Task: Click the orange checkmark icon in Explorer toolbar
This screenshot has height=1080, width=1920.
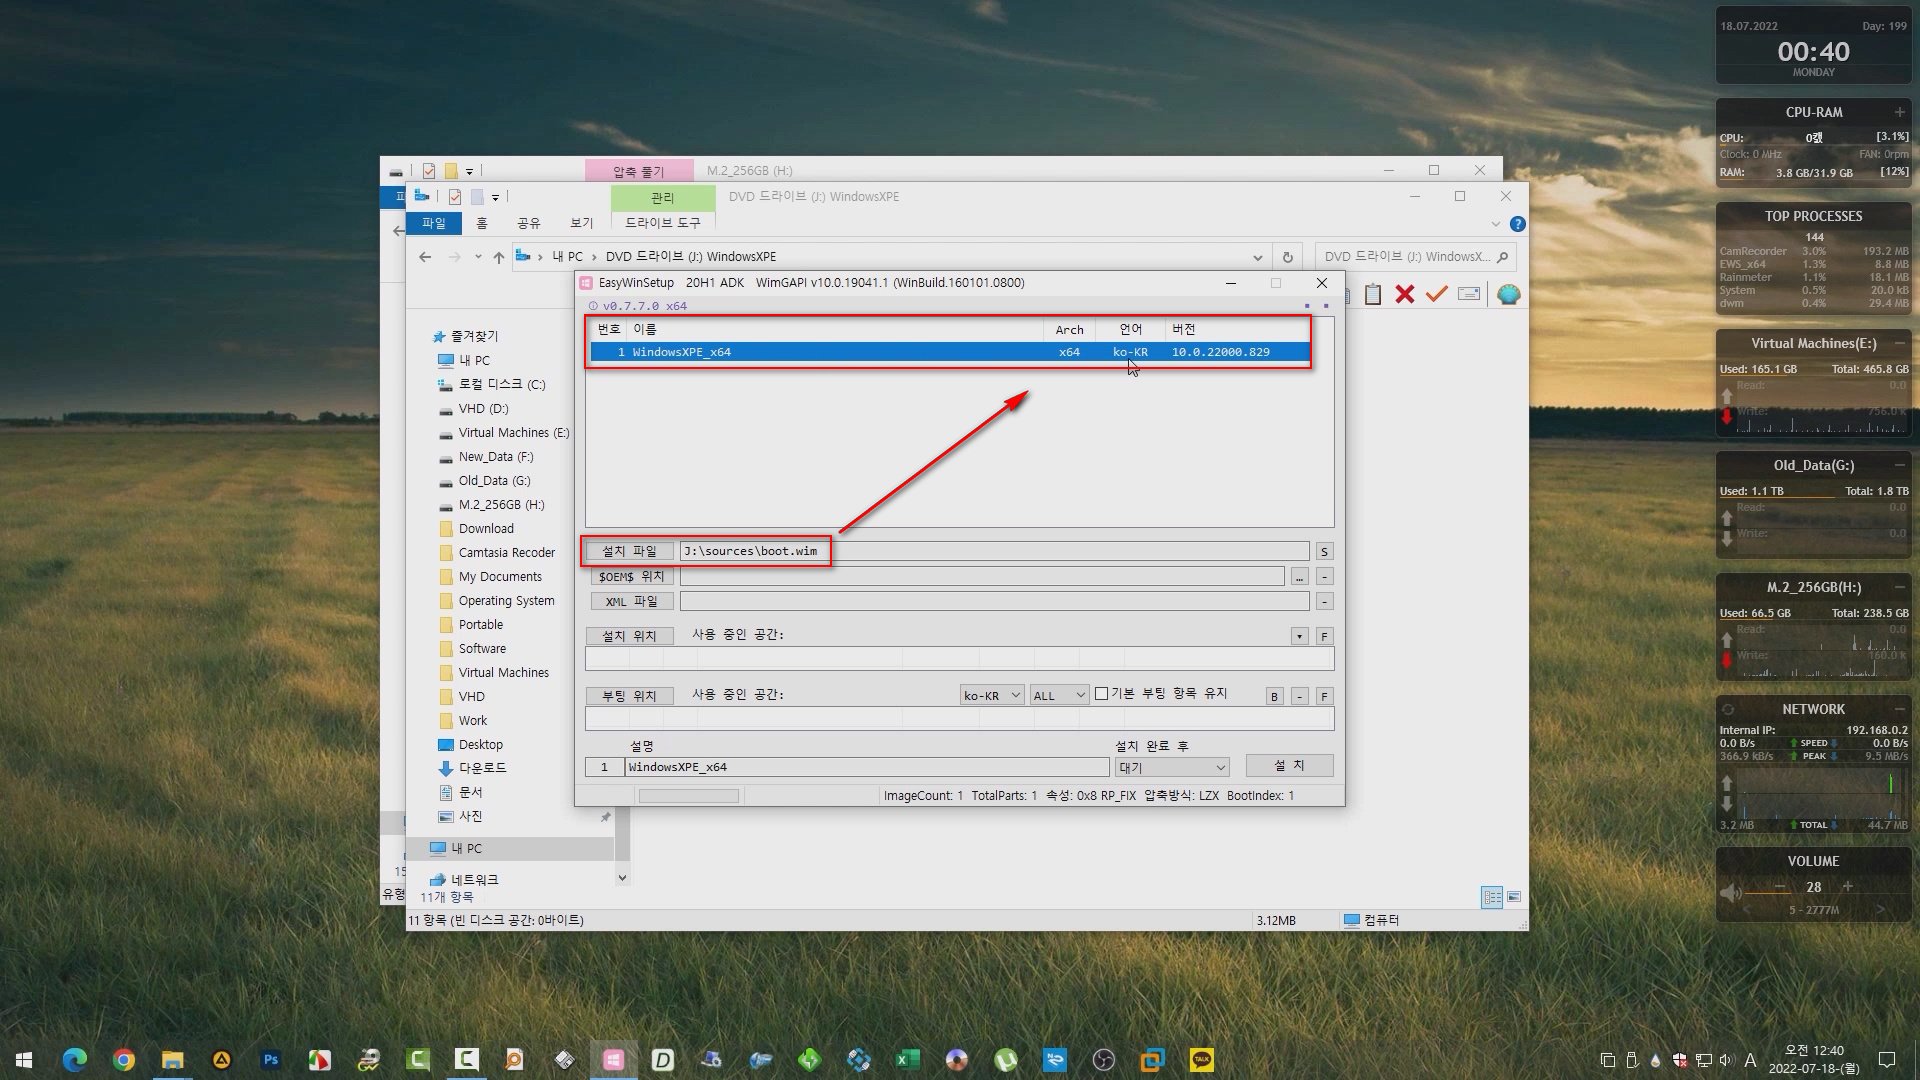Action: point(1437,294)
